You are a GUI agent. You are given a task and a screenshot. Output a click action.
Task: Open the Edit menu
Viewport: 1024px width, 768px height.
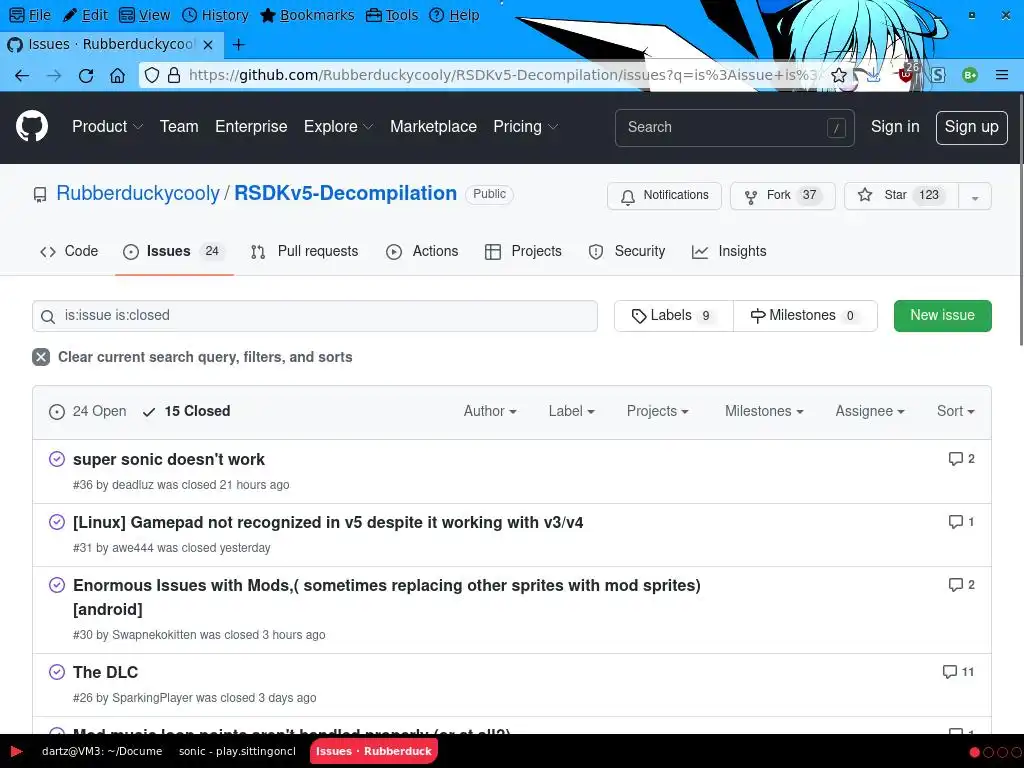click(x=86, y=14)
